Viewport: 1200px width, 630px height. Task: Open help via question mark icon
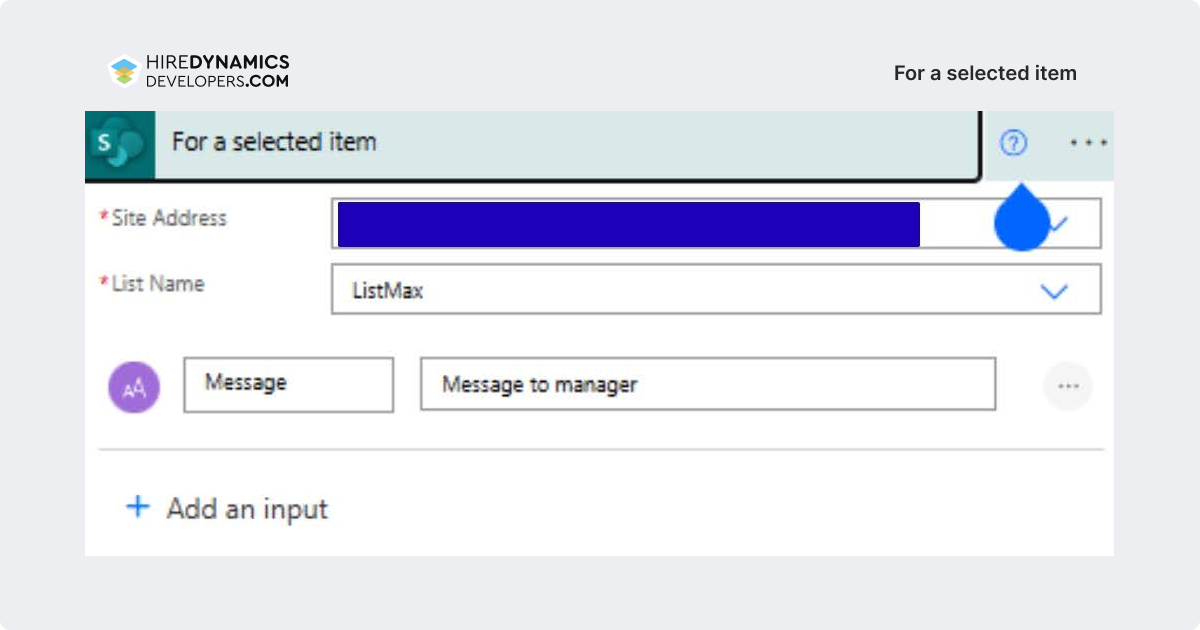point(1013,144)
